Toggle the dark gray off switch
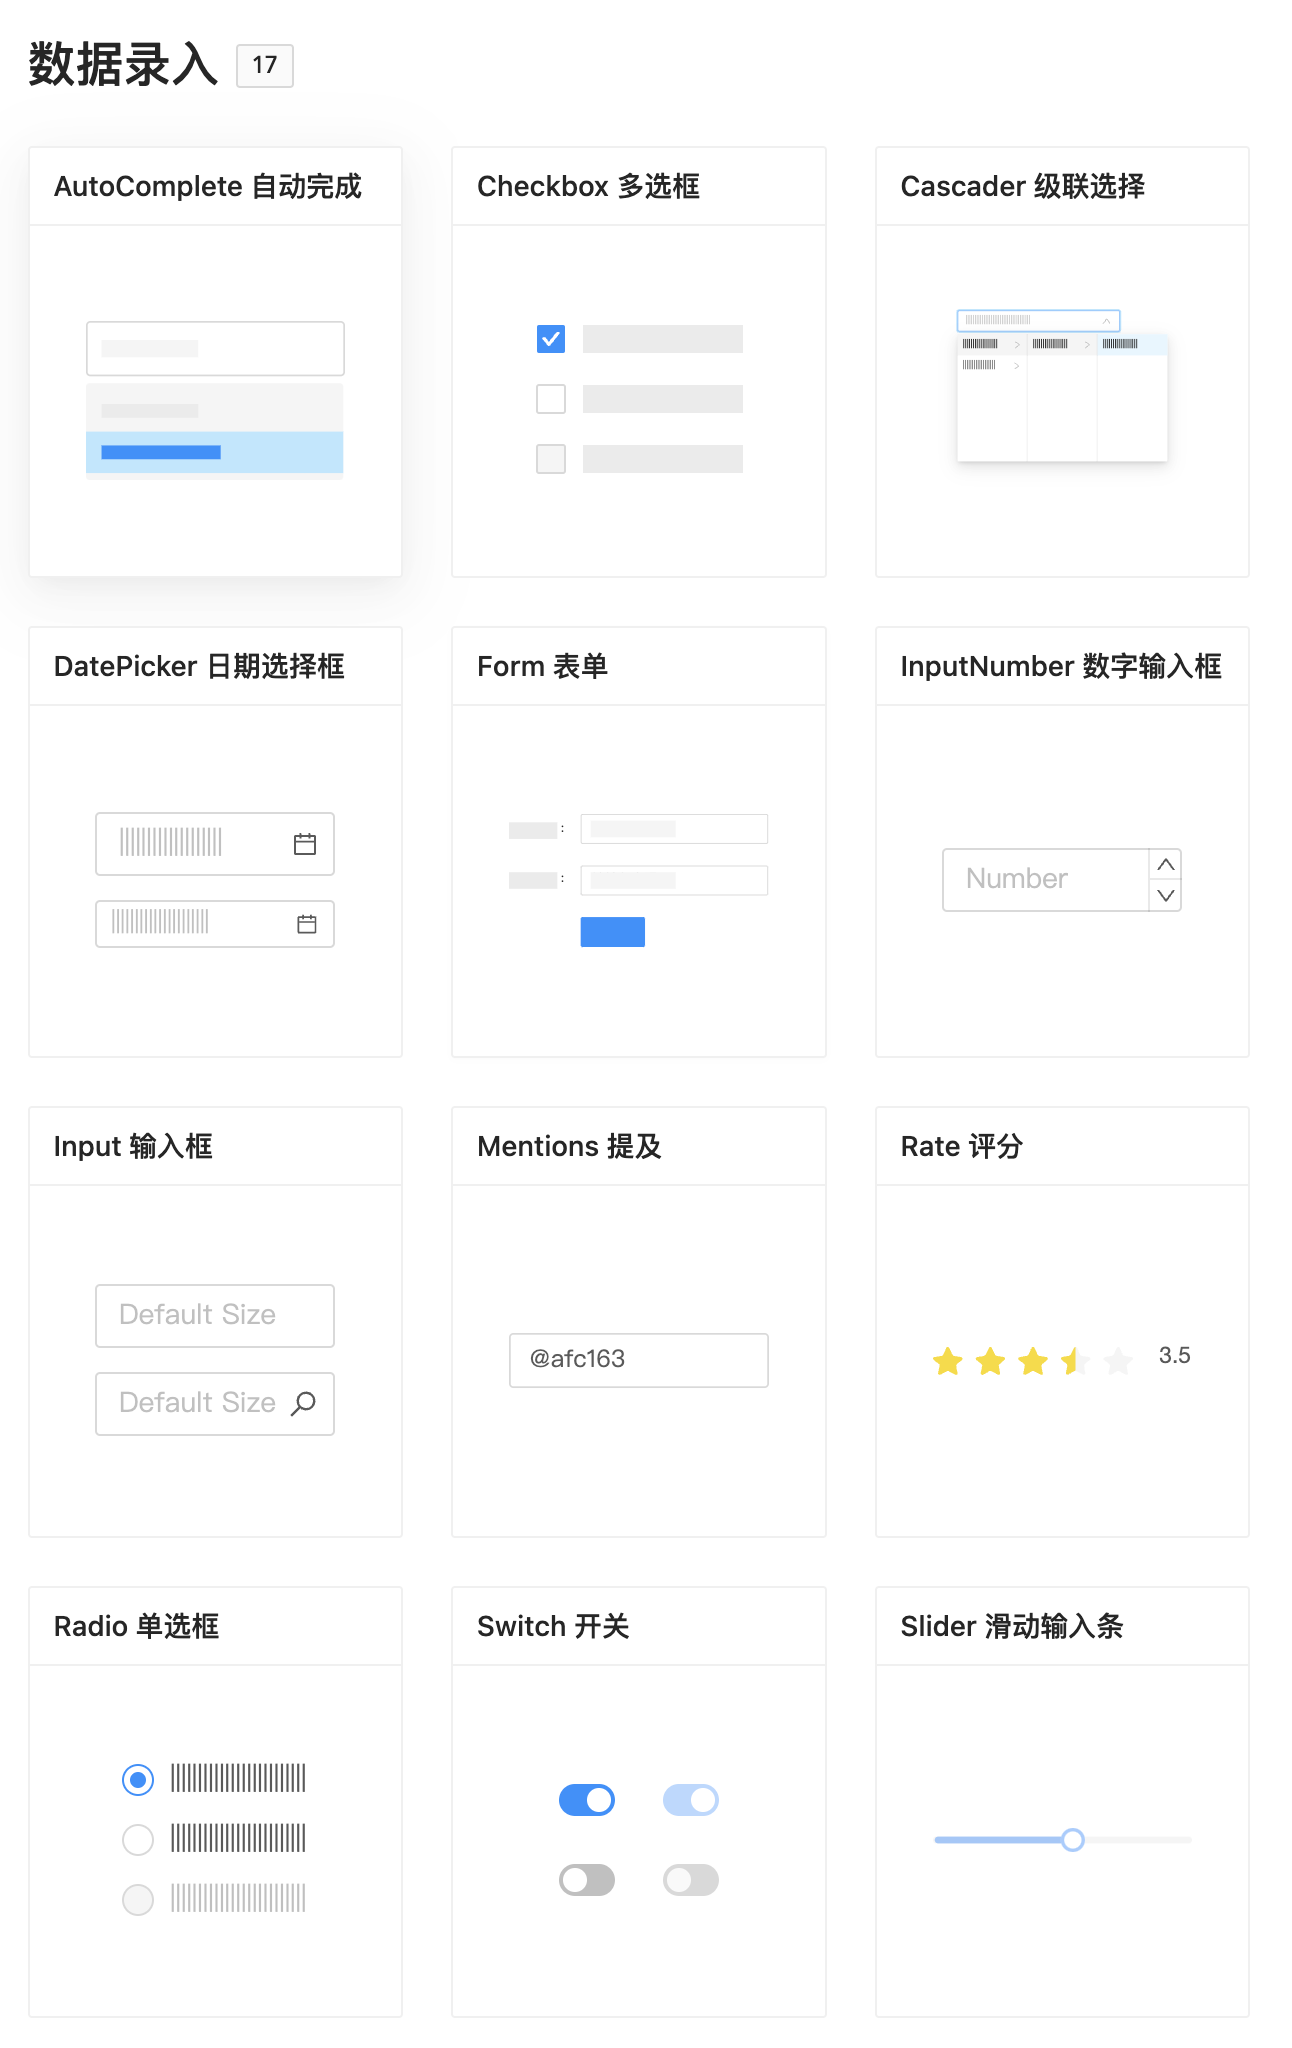 tap(587, 1880)
